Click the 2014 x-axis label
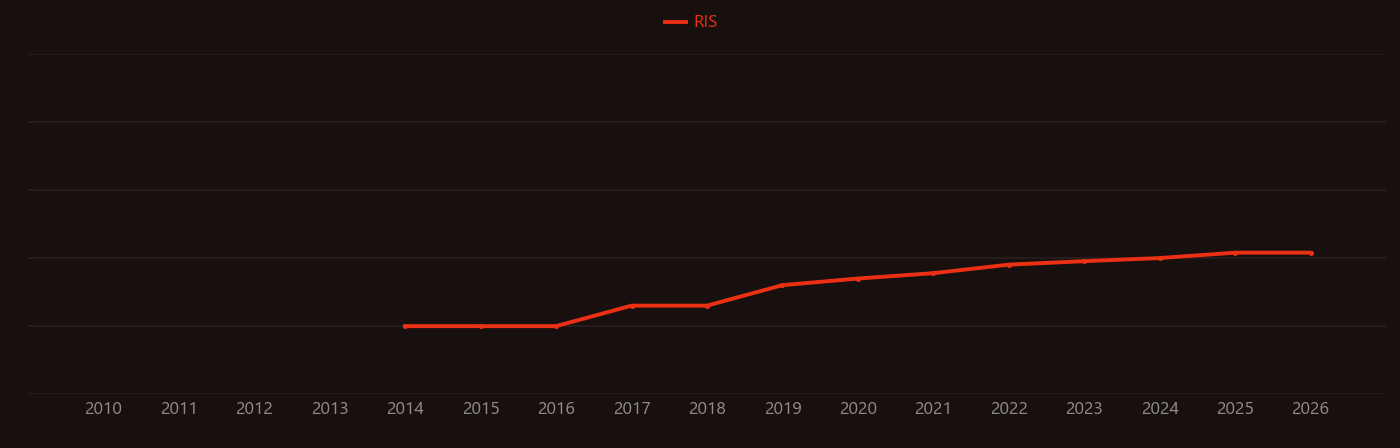 [x=405, y=409]
